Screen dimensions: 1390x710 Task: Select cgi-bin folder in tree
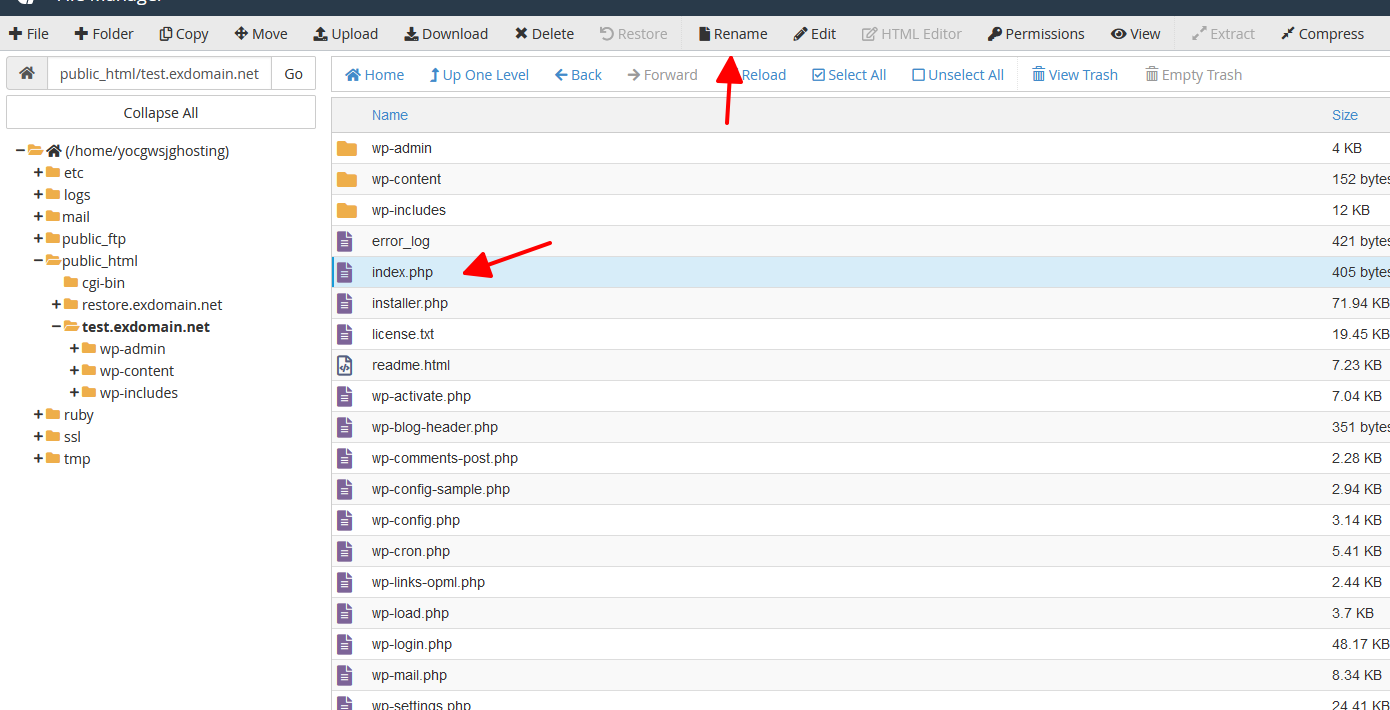[x=103, y=283]
